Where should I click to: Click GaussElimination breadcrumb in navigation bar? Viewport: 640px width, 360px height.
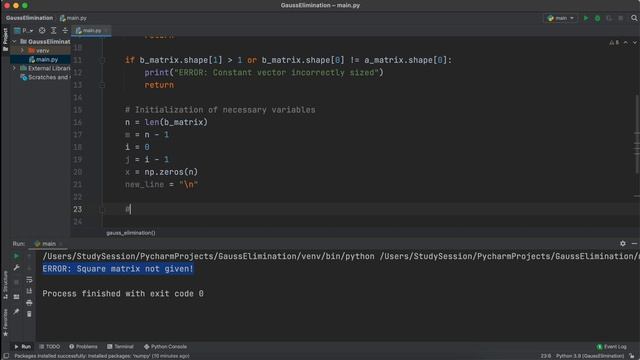(x=29, y=18)
